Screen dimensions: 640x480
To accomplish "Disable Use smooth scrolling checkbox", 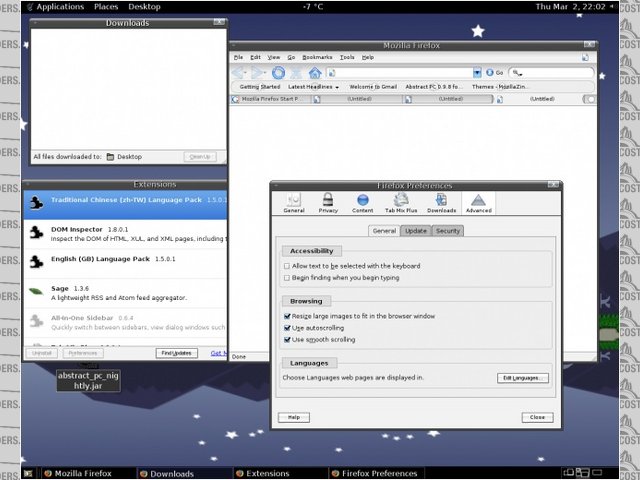I will [x=288, y=340].
